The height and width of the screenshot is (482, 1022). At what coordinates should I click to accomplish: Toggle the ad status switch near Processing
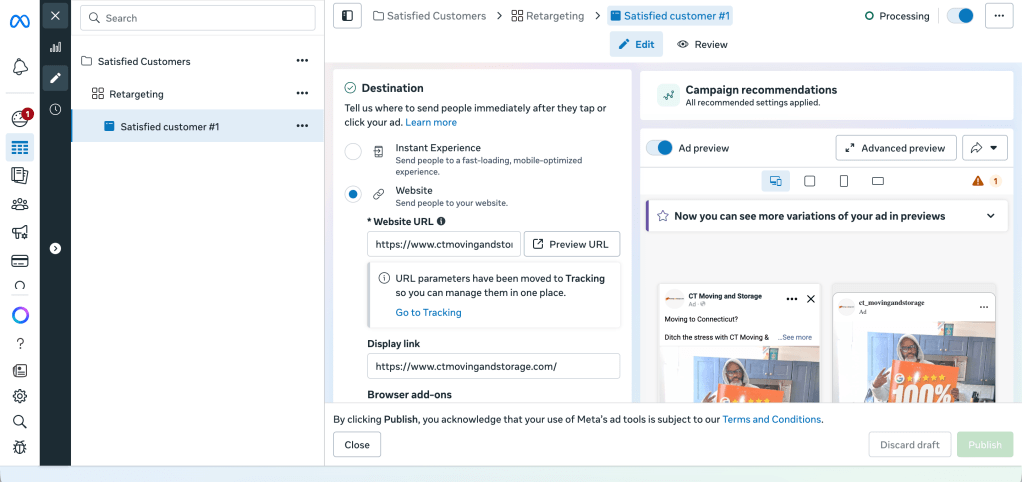(960, 16)
